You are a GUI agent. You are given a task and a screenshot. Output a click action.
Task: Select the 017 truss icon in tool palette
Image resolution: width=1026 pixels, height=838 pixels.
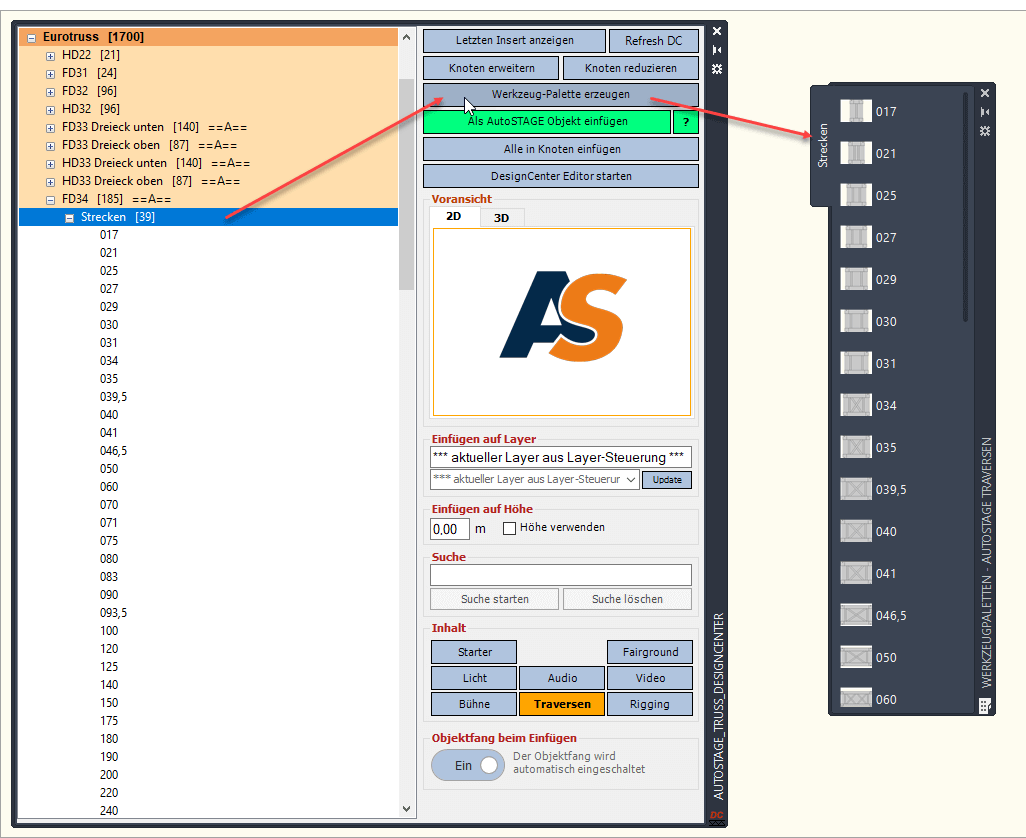pos(856,111)
